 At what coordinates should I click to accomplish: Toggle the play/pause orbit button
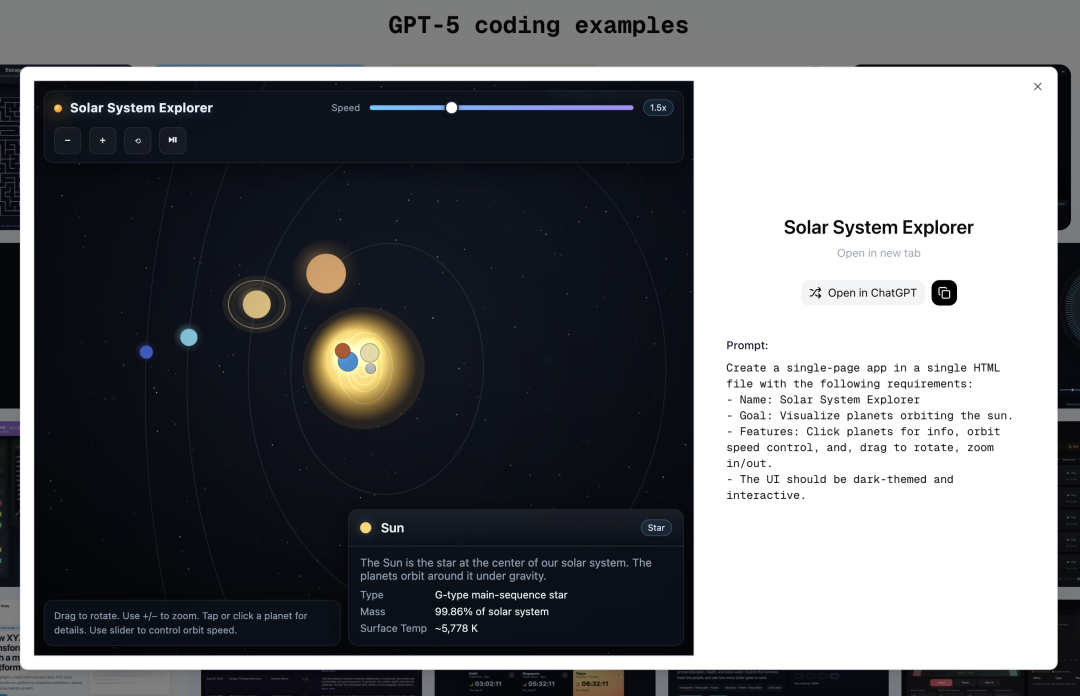pyautogui.click(x=173, y=141)
